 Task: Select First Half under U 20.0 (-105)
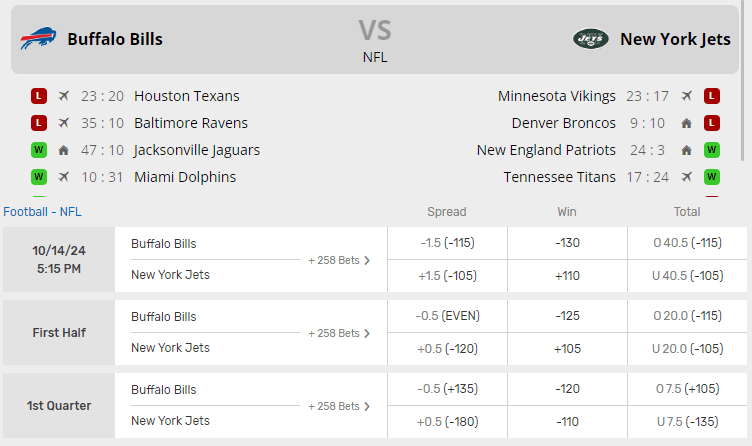(687, 348)
